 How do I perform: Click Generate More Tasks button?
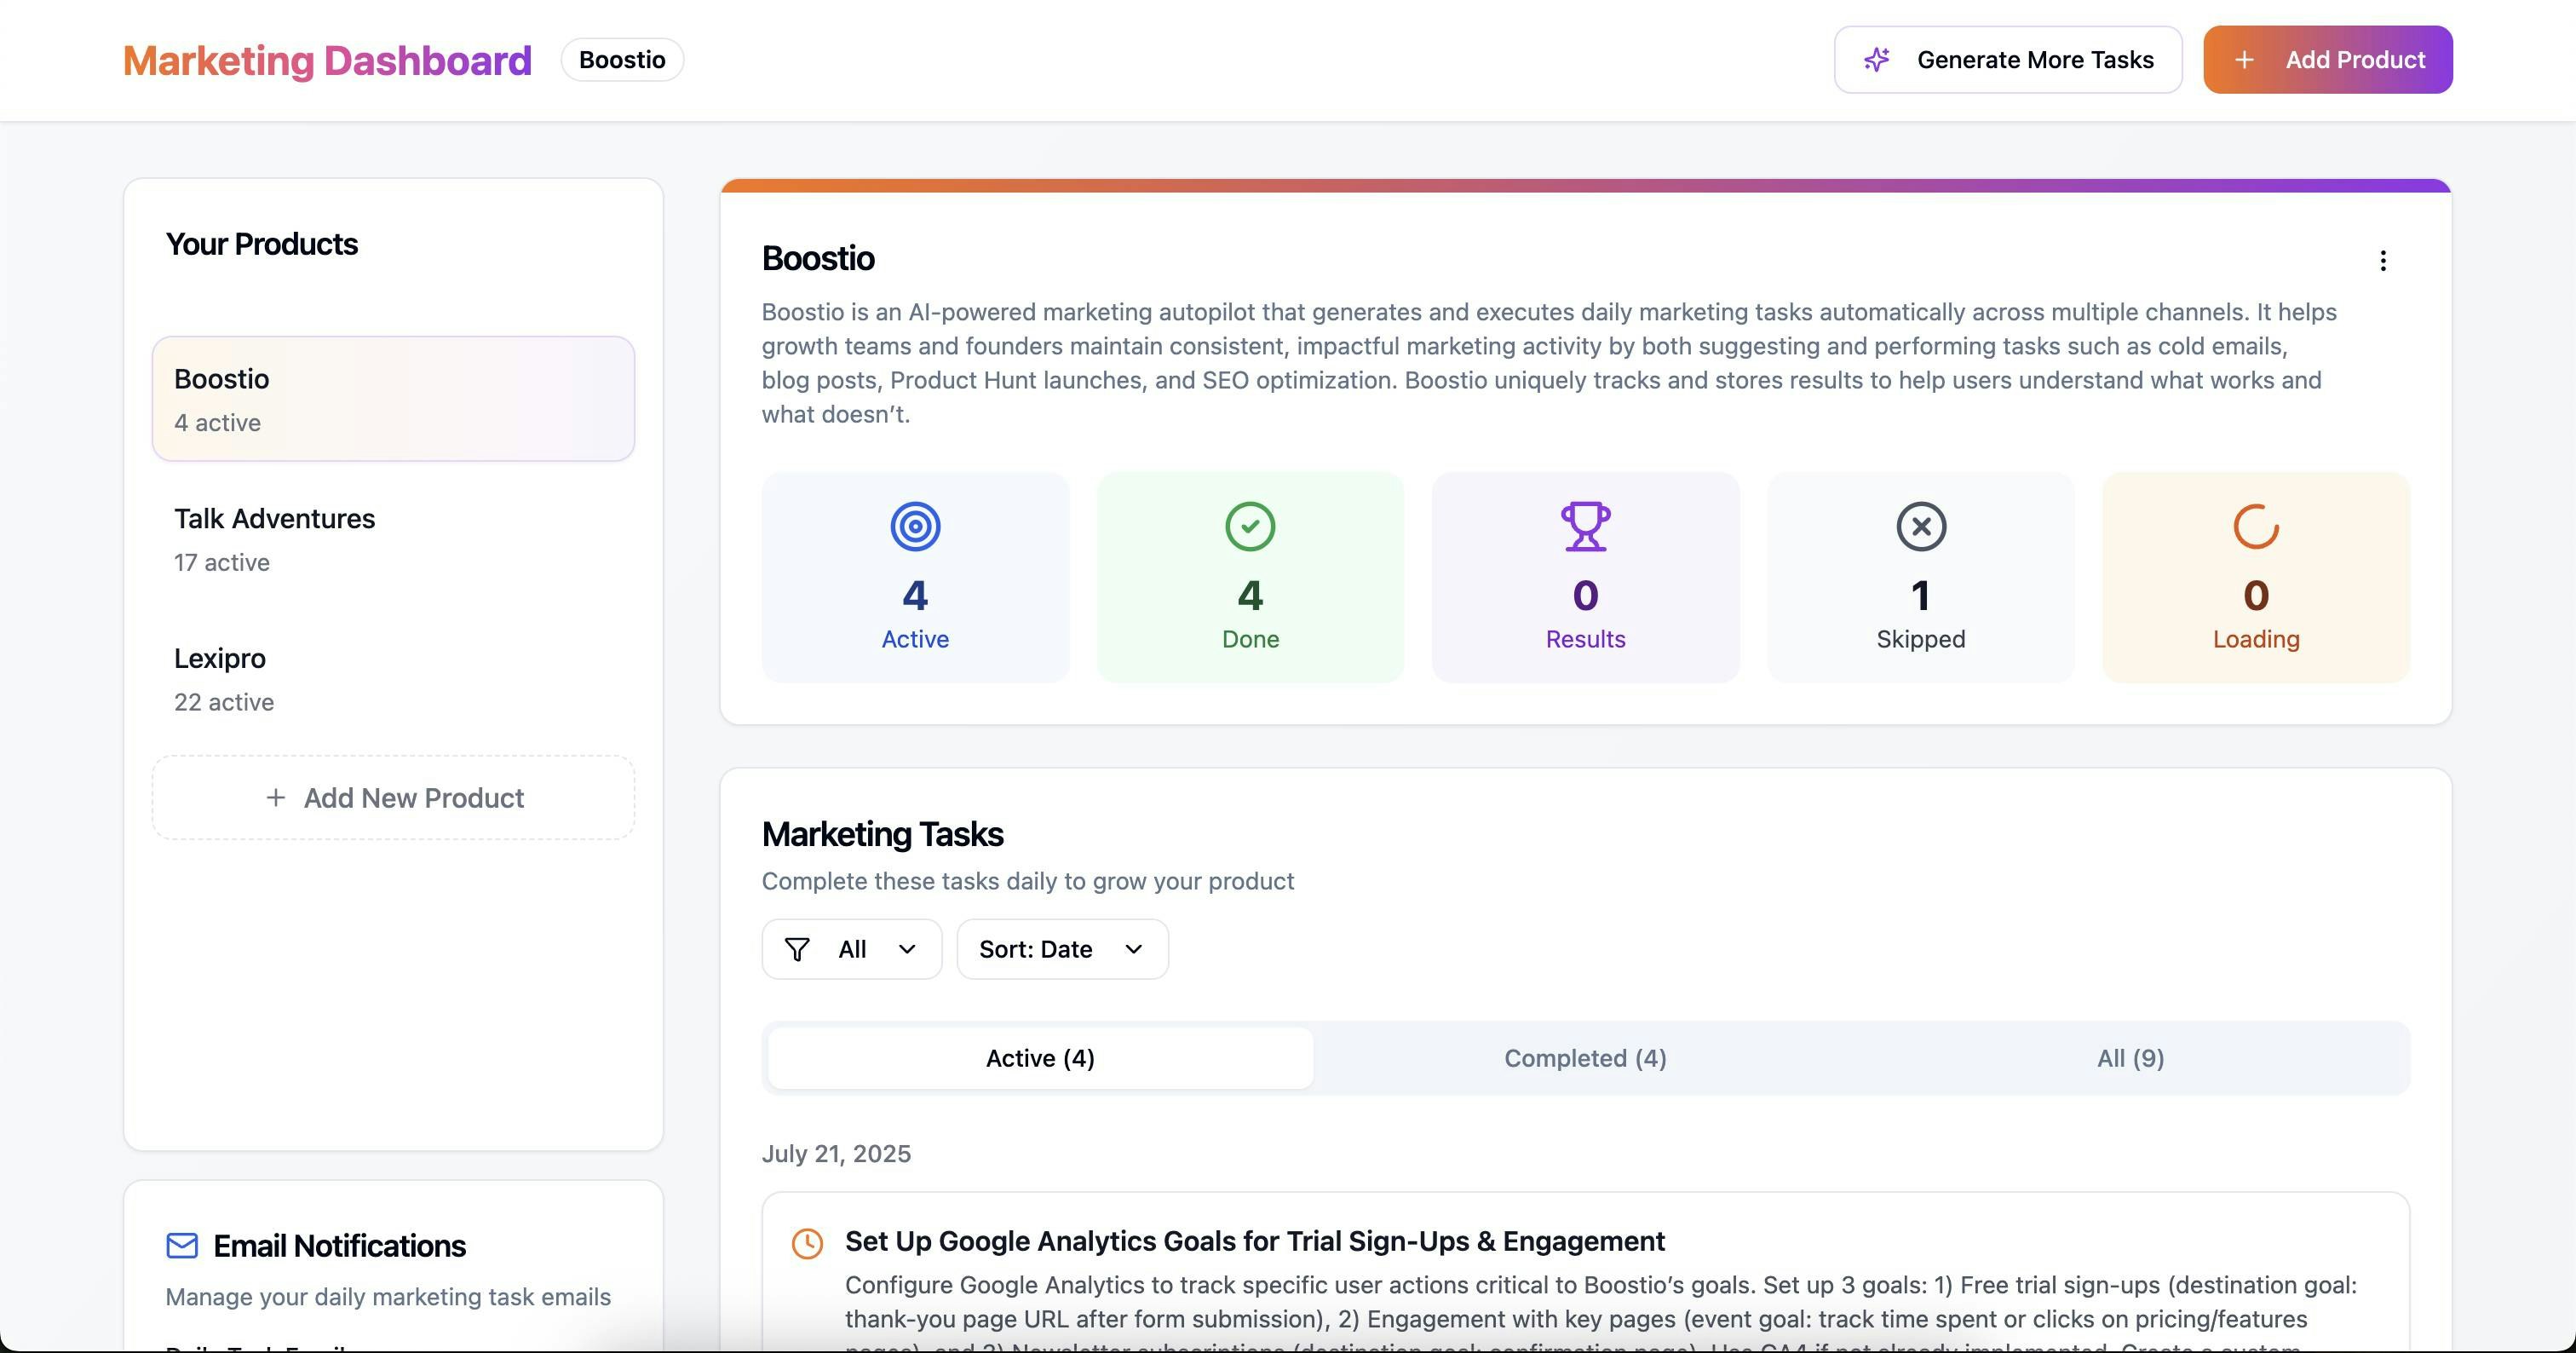[x=2008, y=60]
